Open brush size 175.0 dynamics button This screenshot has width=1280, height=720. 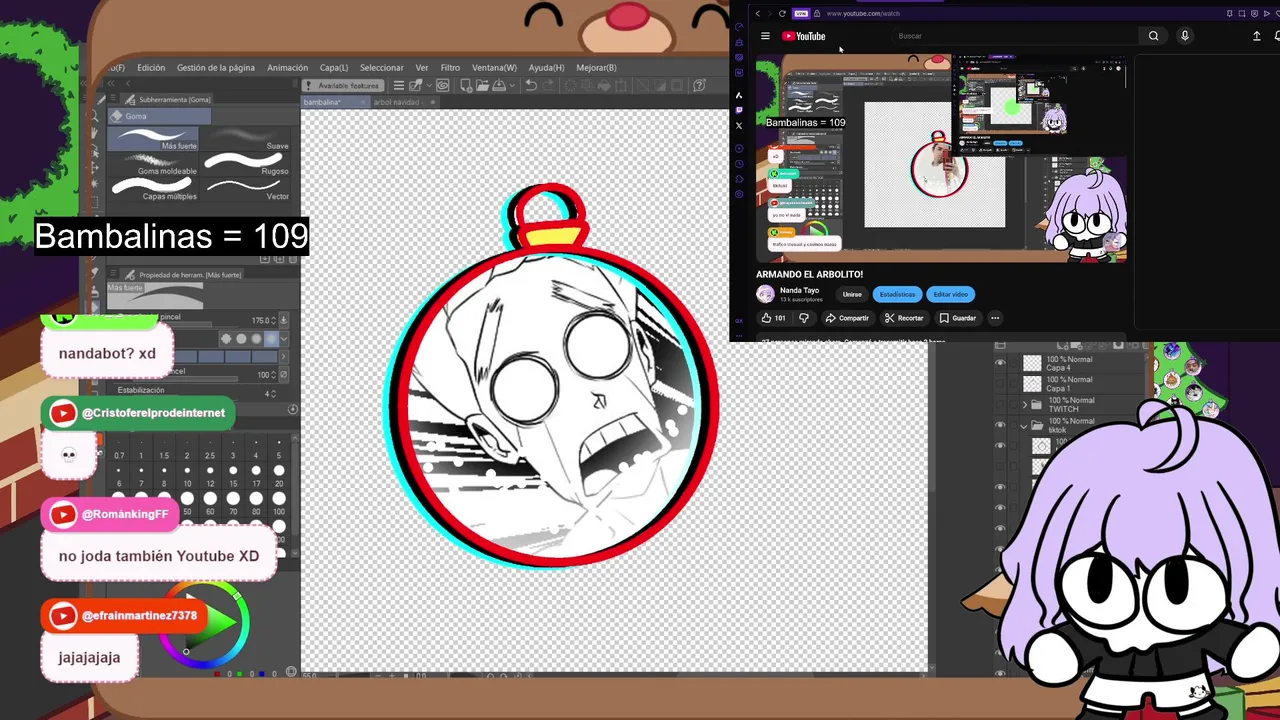283,320
